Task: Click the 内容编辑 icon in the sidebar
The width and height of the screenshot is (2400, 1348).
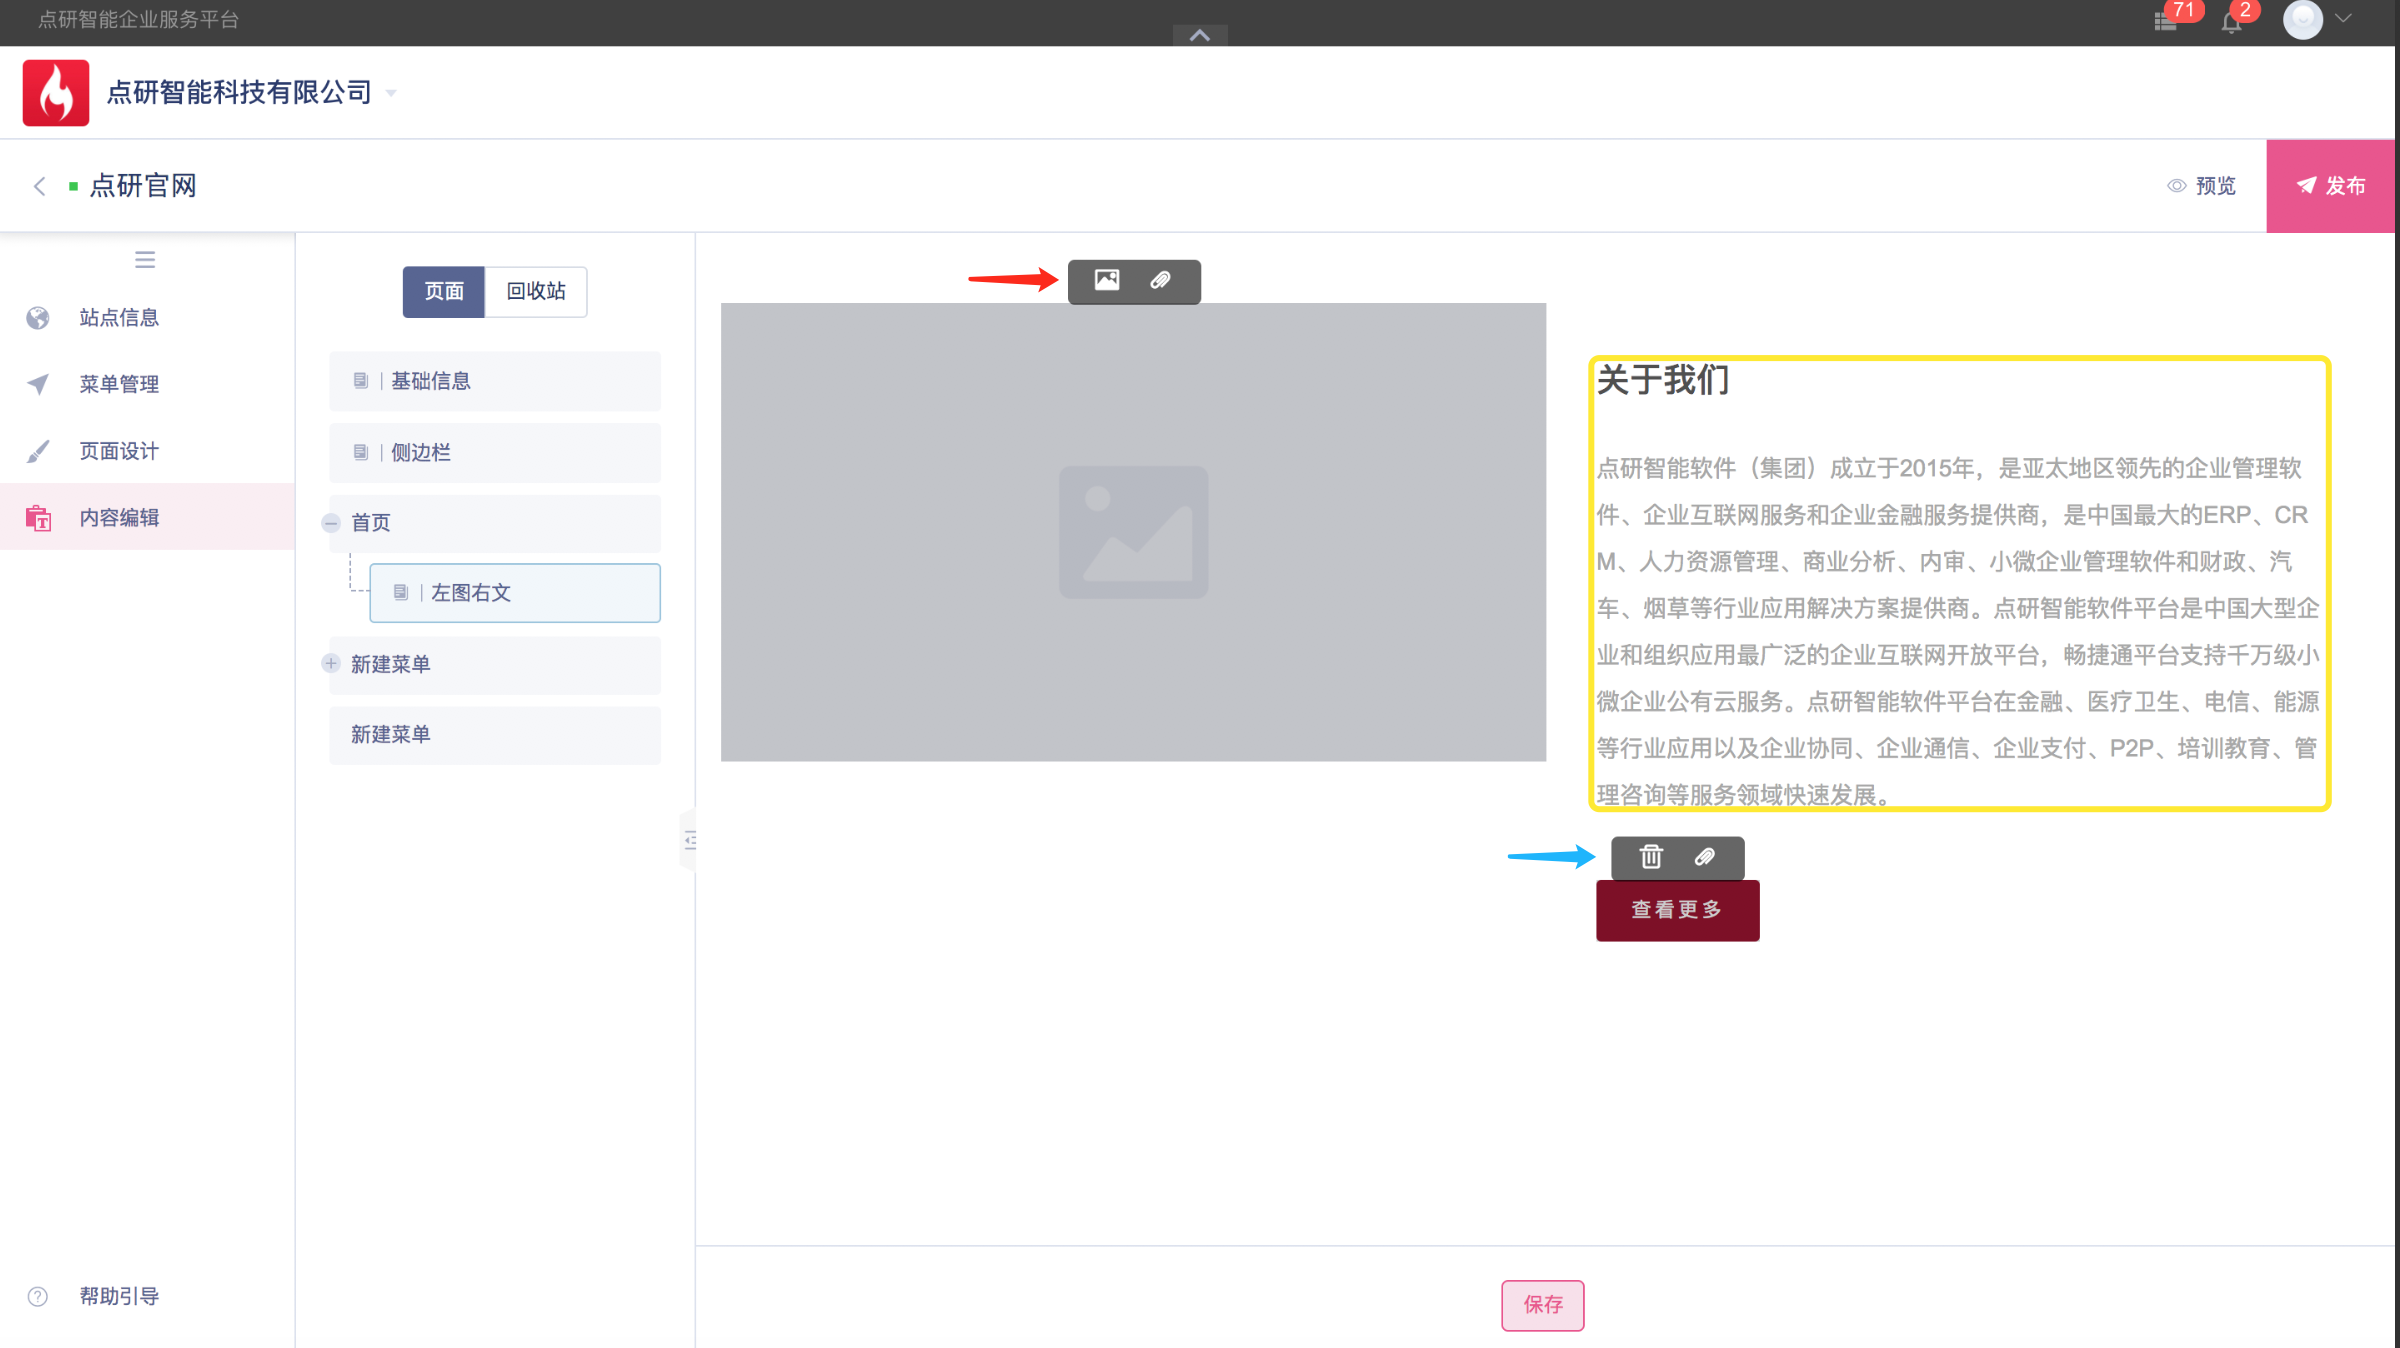Action: click(x=38, y=518)
